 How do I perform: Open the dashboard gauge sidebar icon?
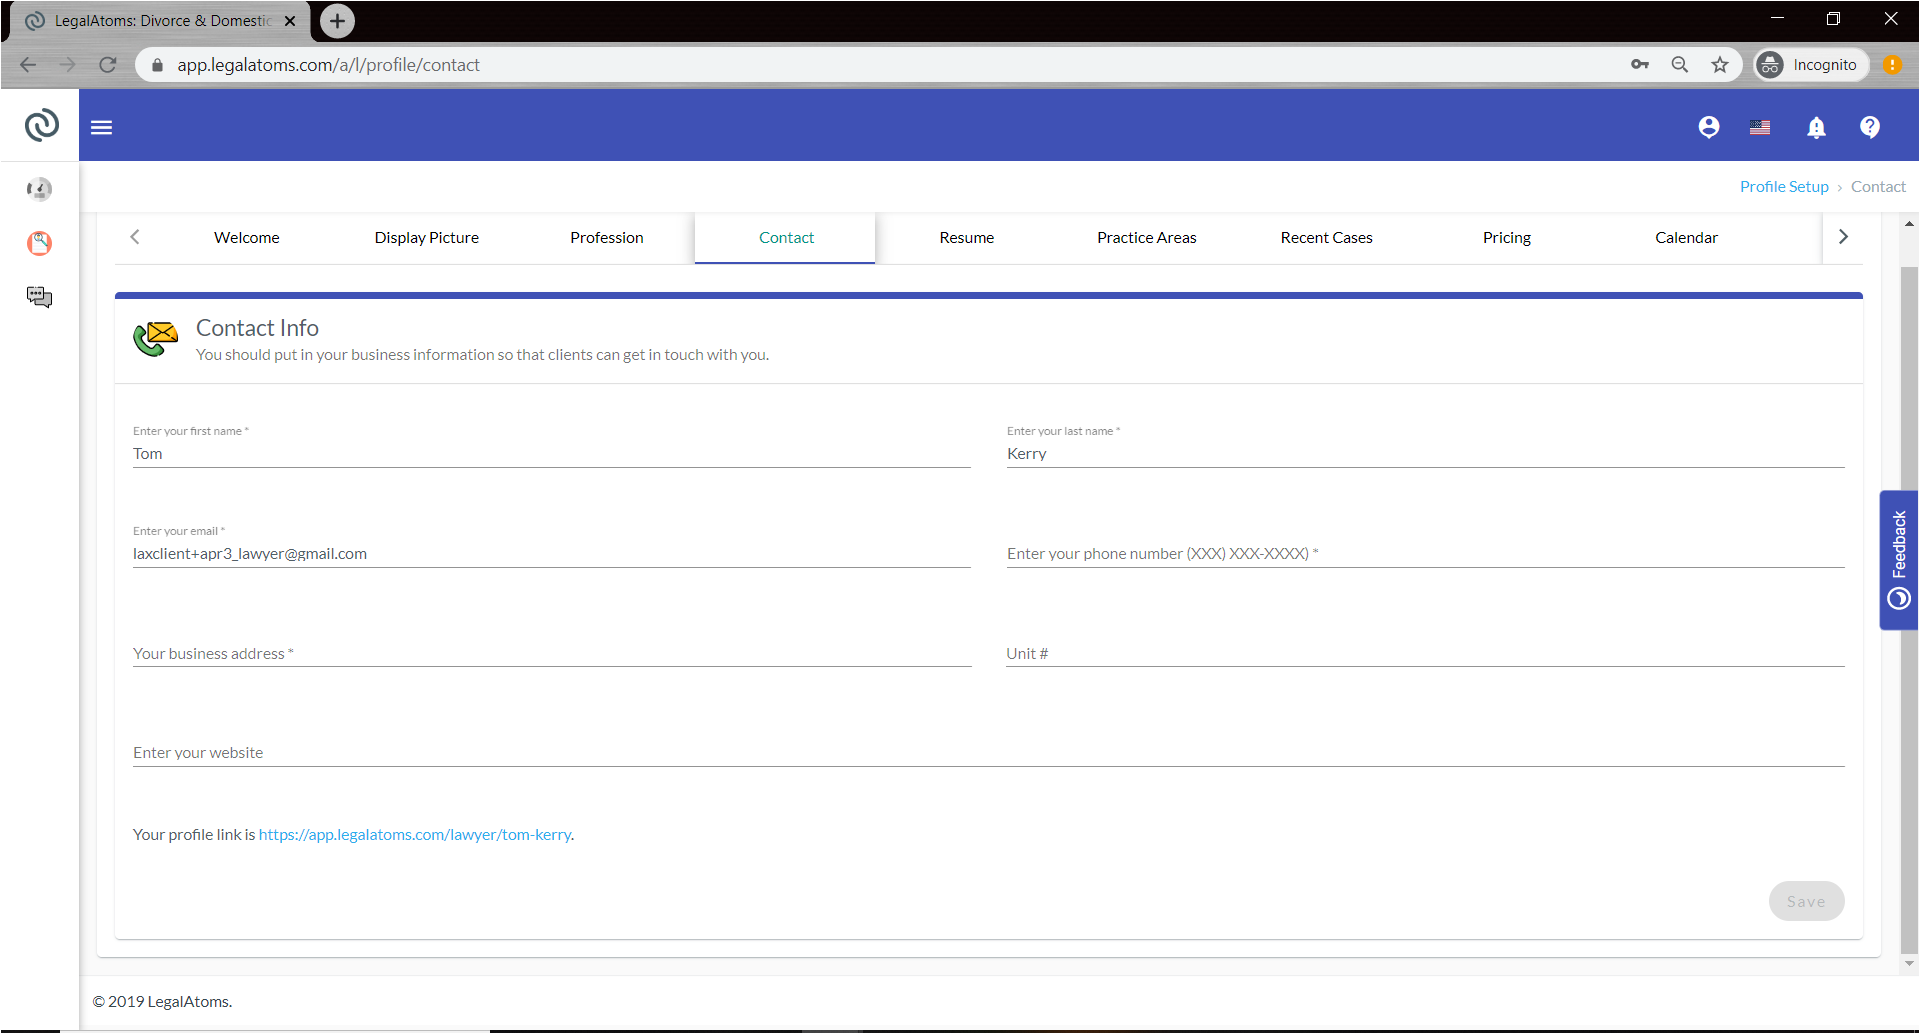39,189
